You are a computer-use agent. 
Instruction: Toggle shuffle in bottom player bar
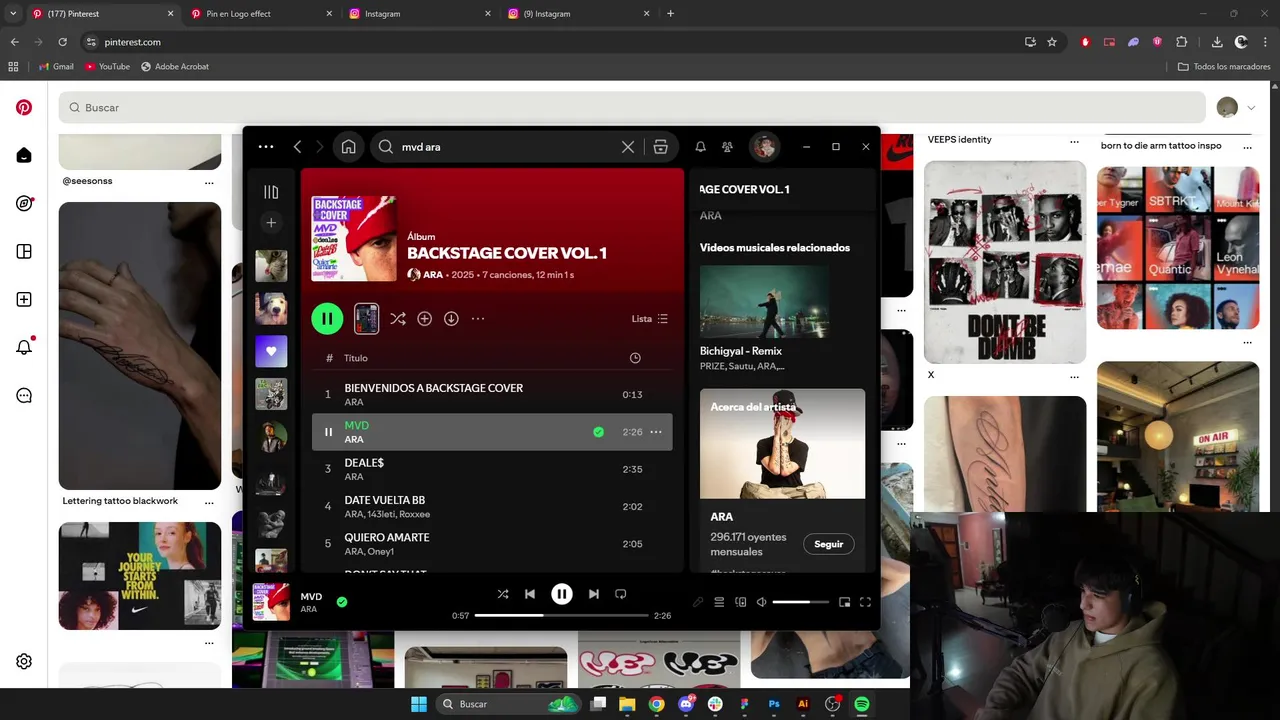point(503,594)
